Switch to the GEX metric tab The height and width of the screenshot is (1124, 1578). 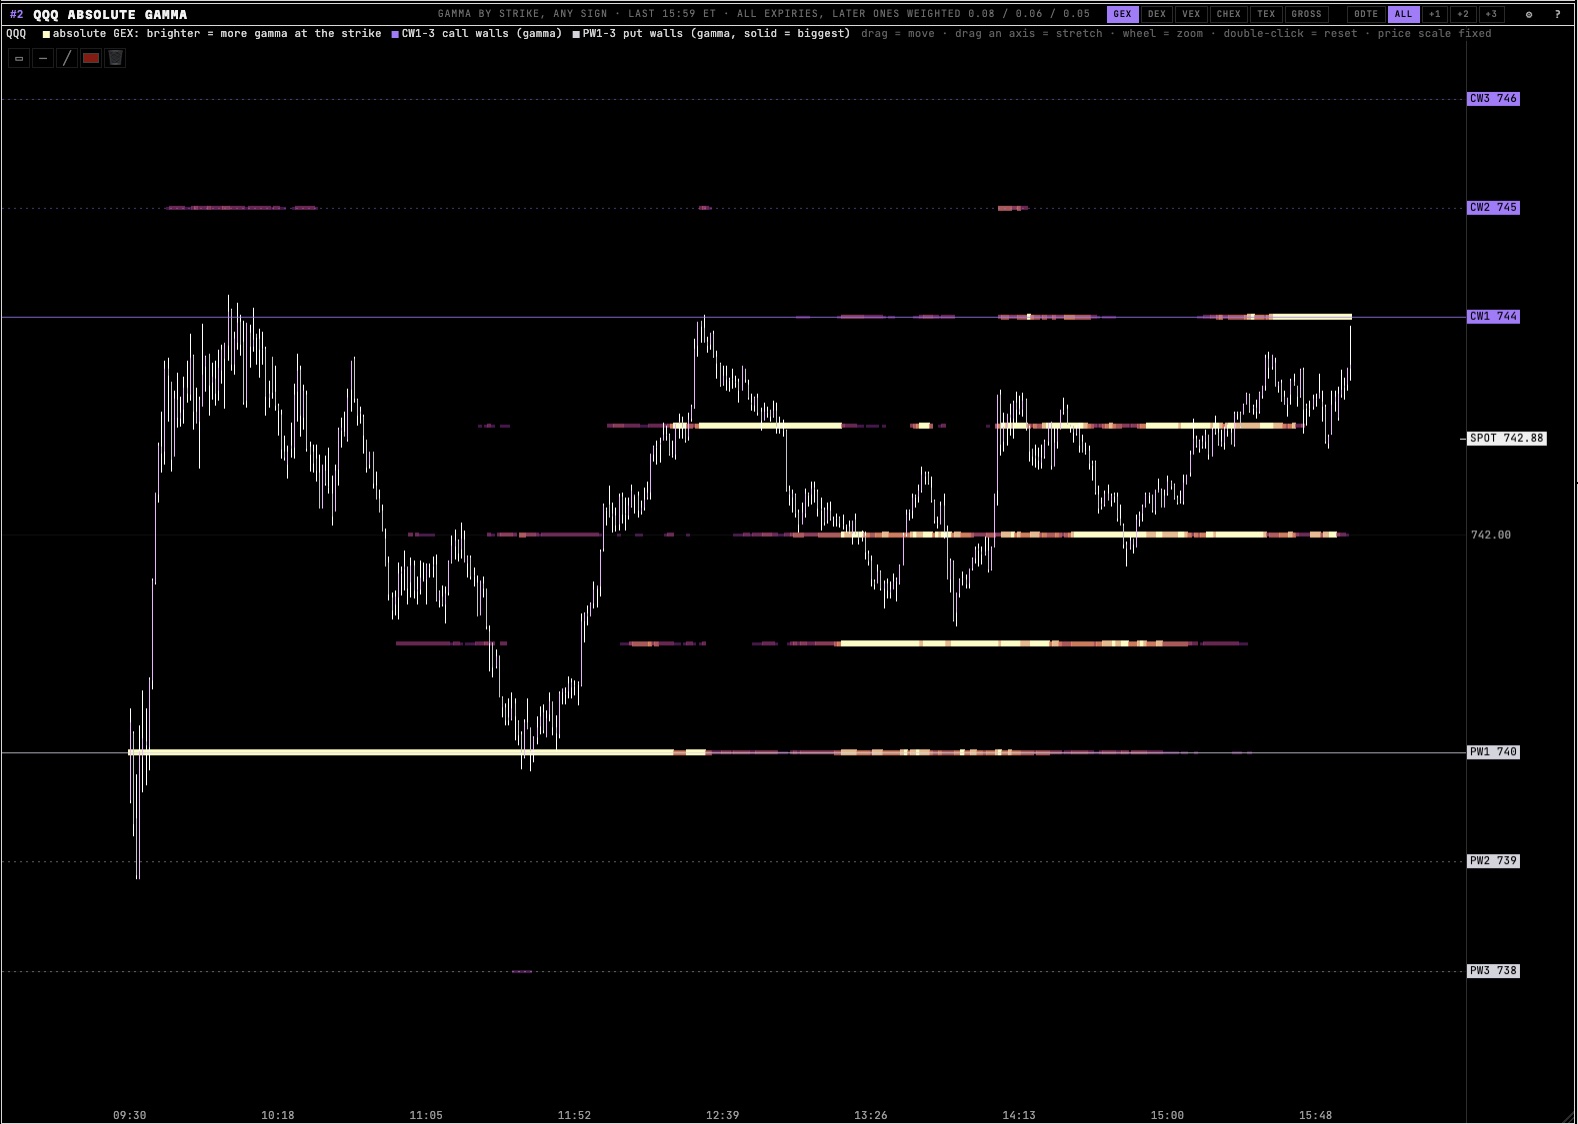pyautogui.click(x=1122, y=14)
